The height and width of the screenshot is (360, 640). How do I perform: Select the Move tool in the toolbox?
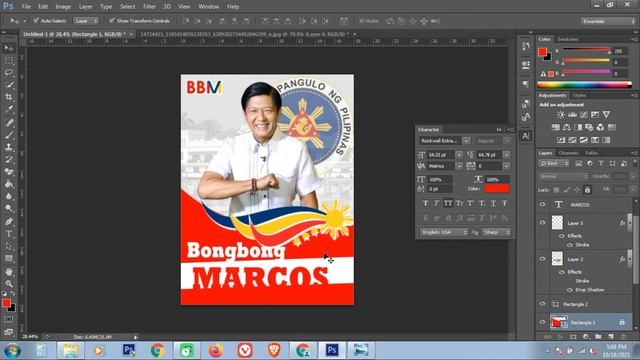click(x=9, y=48)
